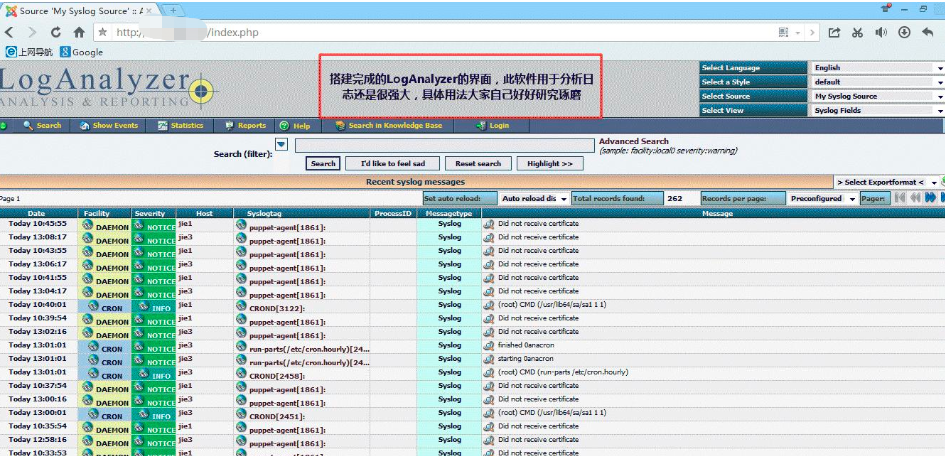Click facility icon in 10:40:01 CRON row

pos(92,305)
